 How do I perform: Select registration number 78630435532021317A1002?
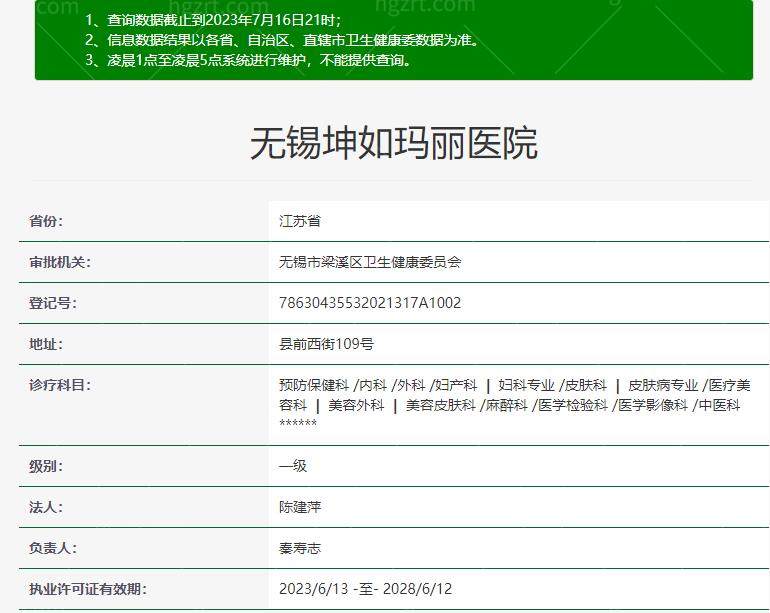click(x=370, y=303)
